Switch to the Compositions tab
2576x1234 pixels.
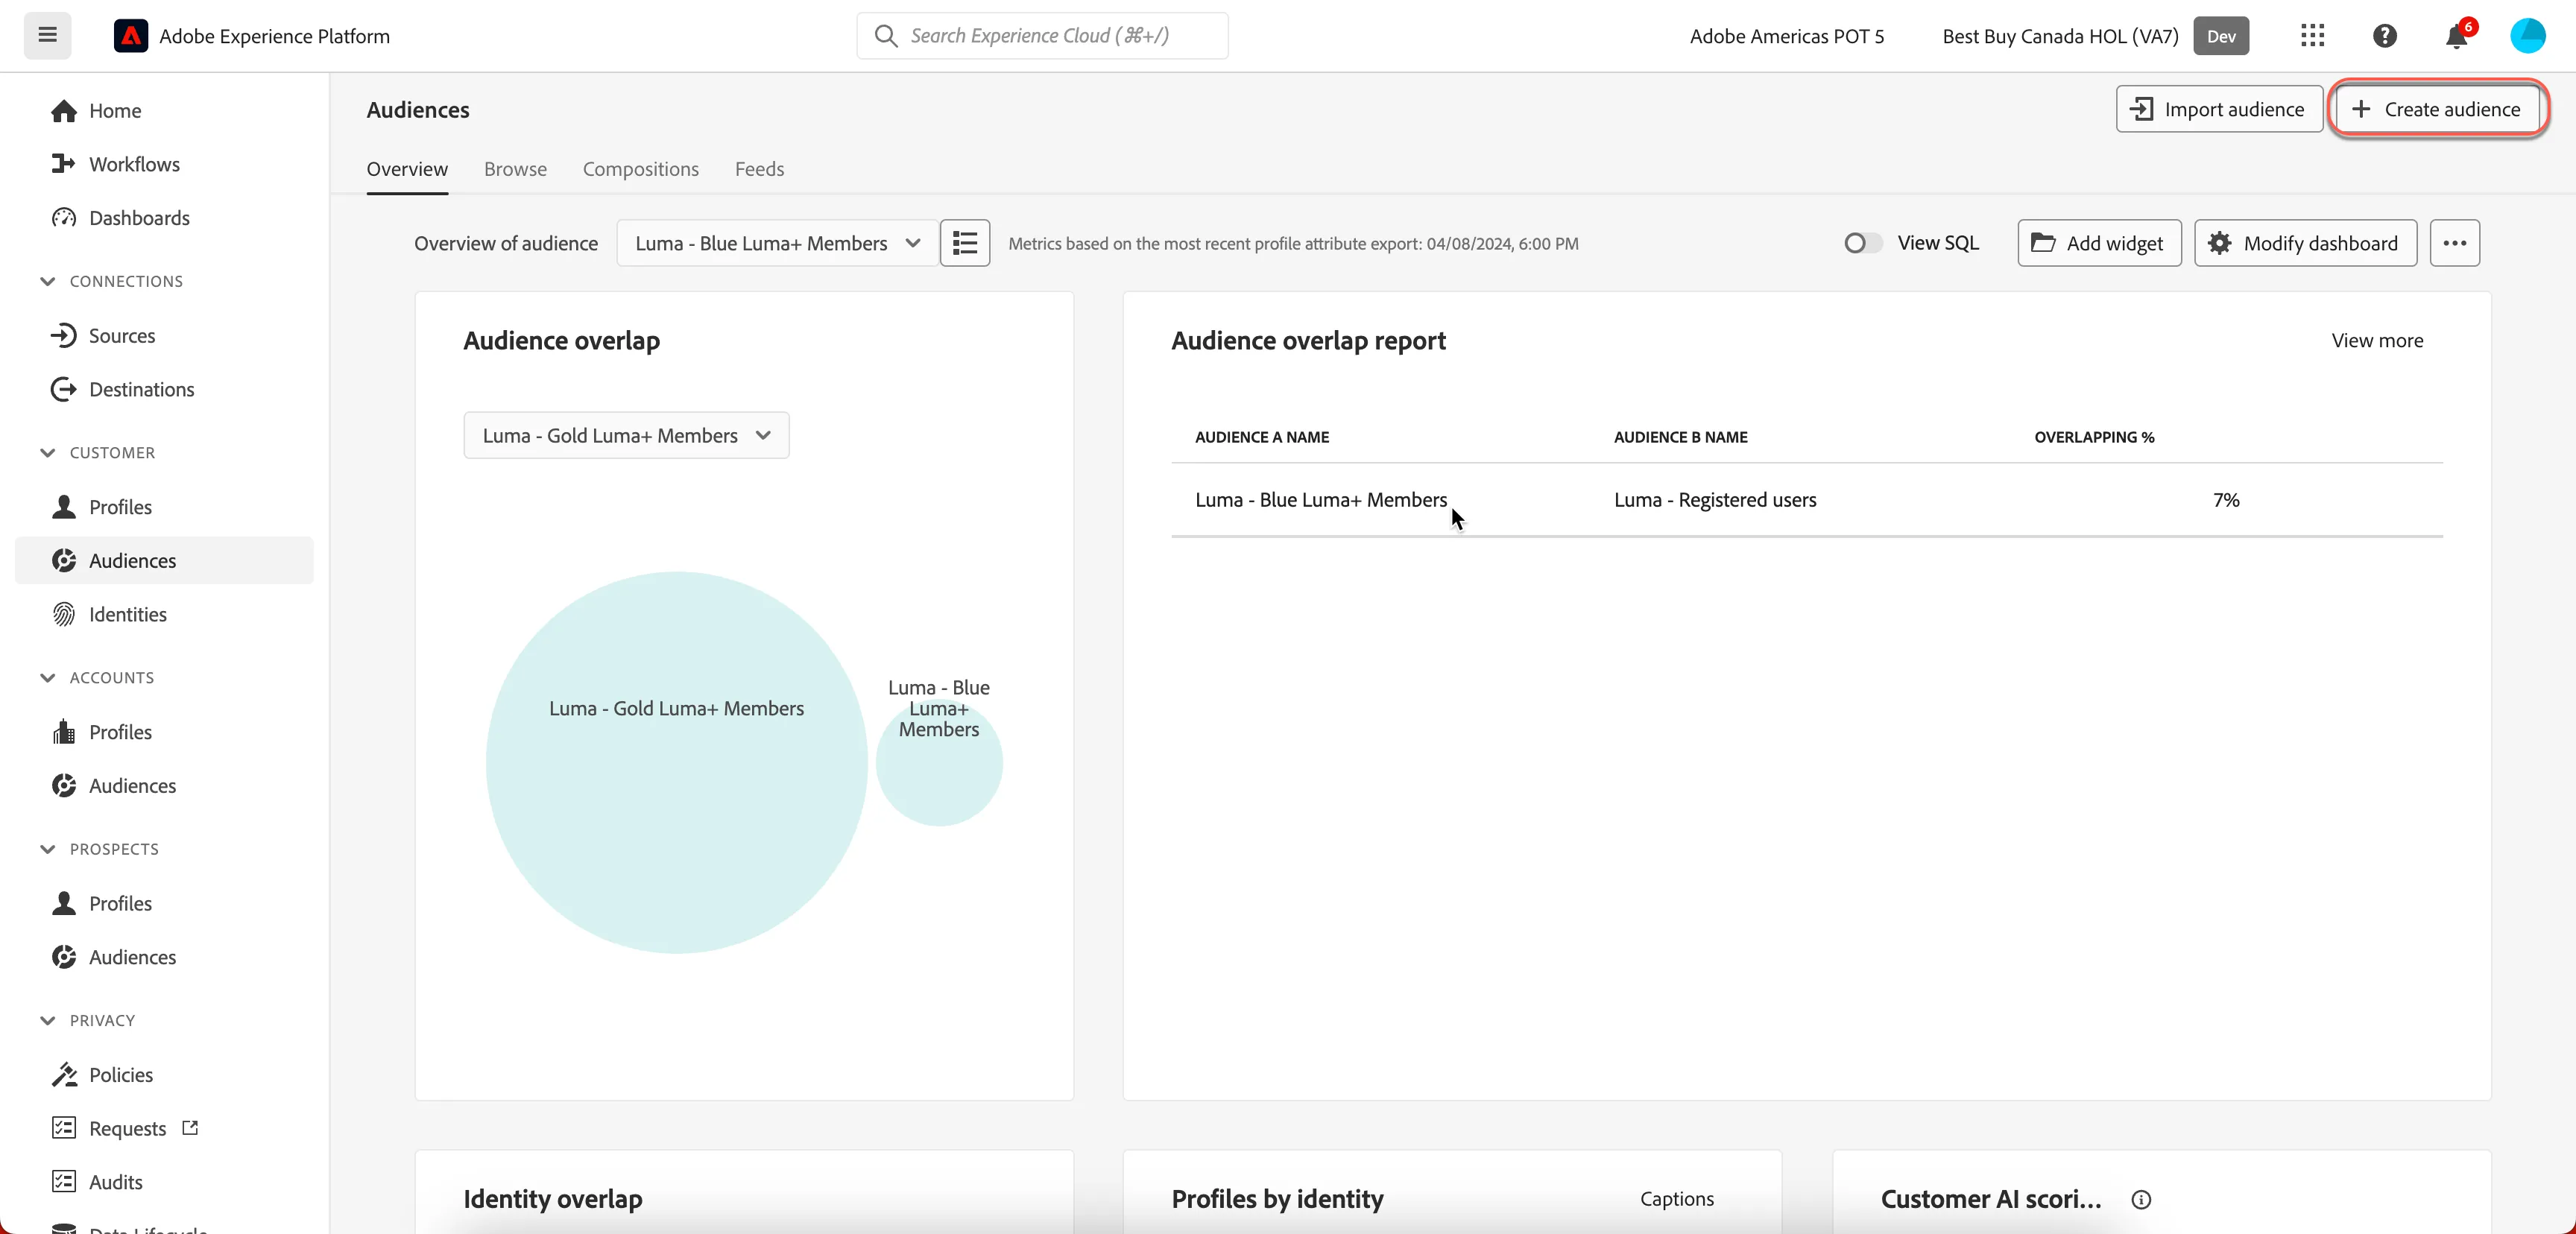click(641, 169)
